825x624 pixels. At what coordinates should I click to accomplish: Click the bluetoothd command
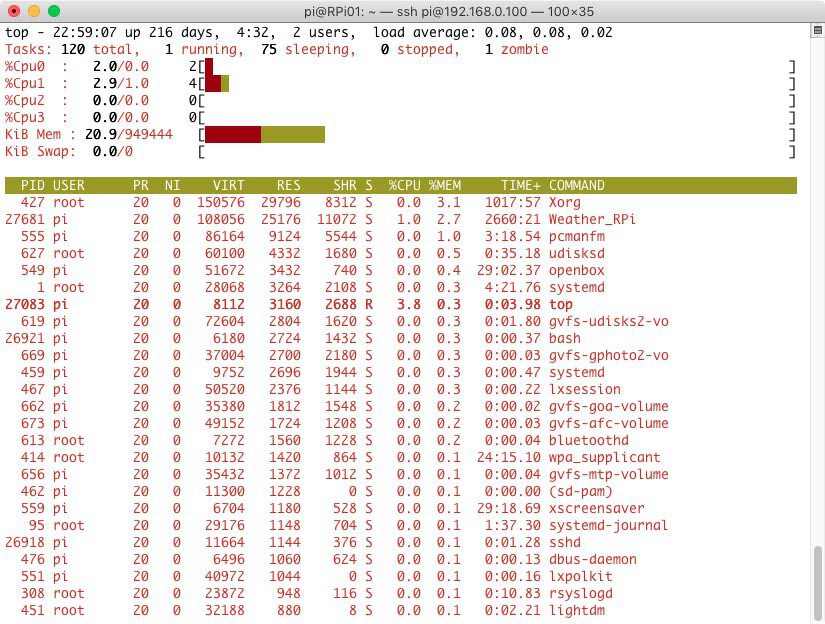[589, 440]
